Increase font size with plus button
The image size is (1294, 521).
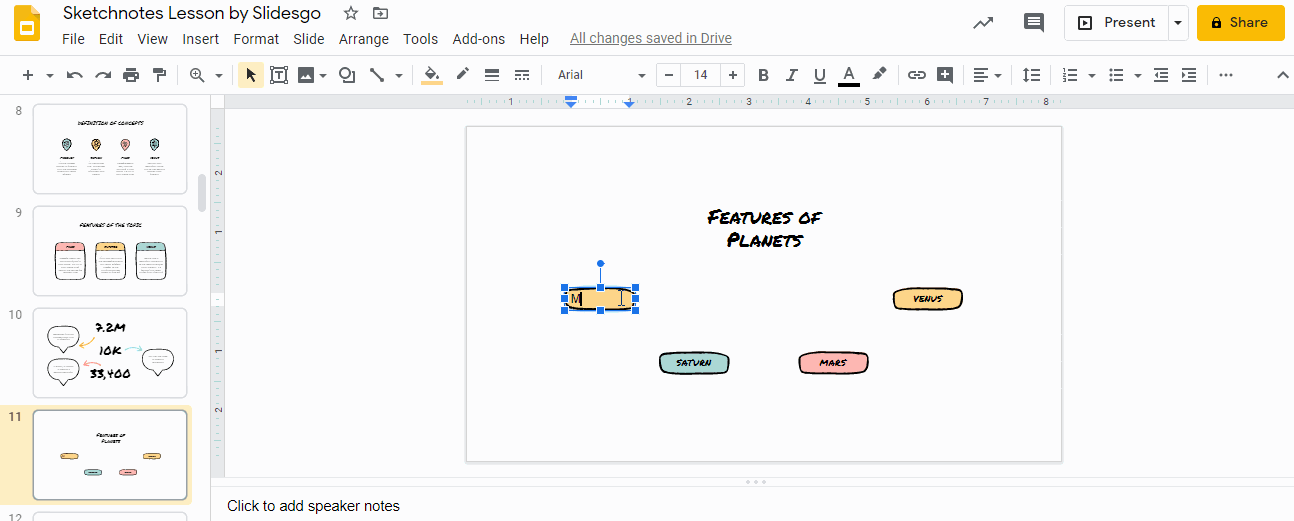pos(734,75)
